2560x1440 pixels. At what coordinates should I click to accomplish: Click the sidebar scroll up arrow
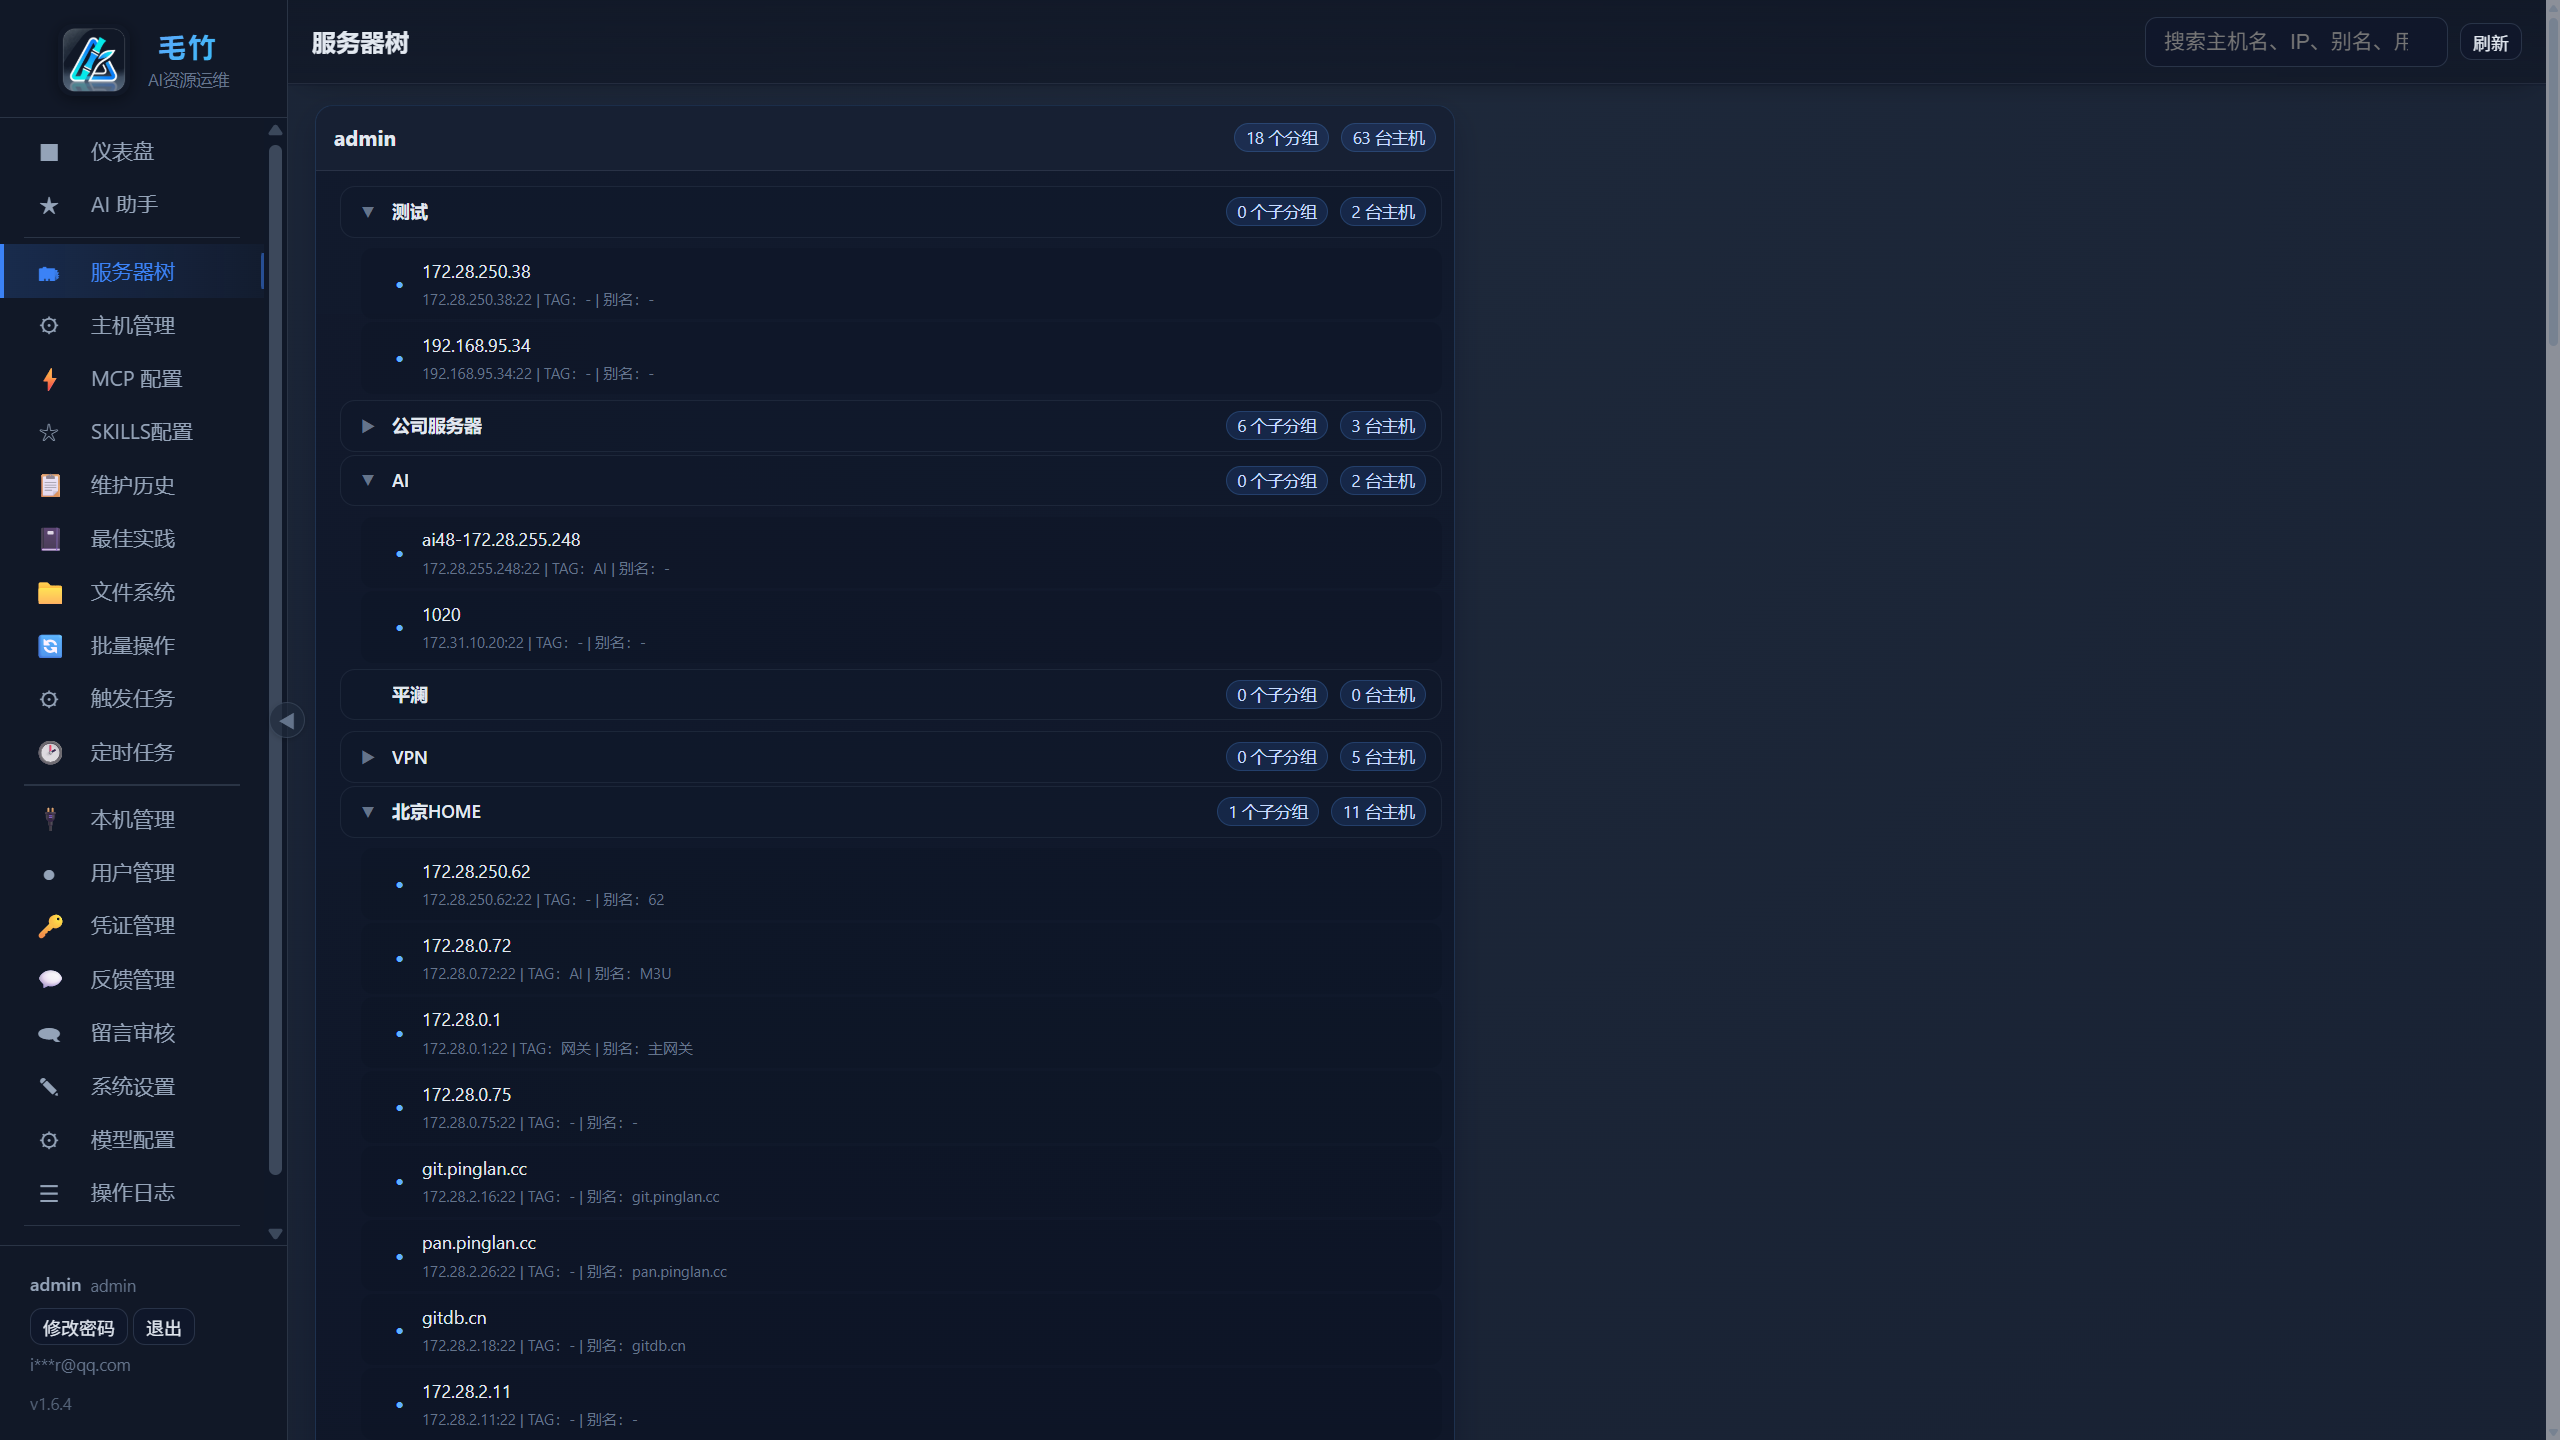pyautogui.click(x=276, y=130)
